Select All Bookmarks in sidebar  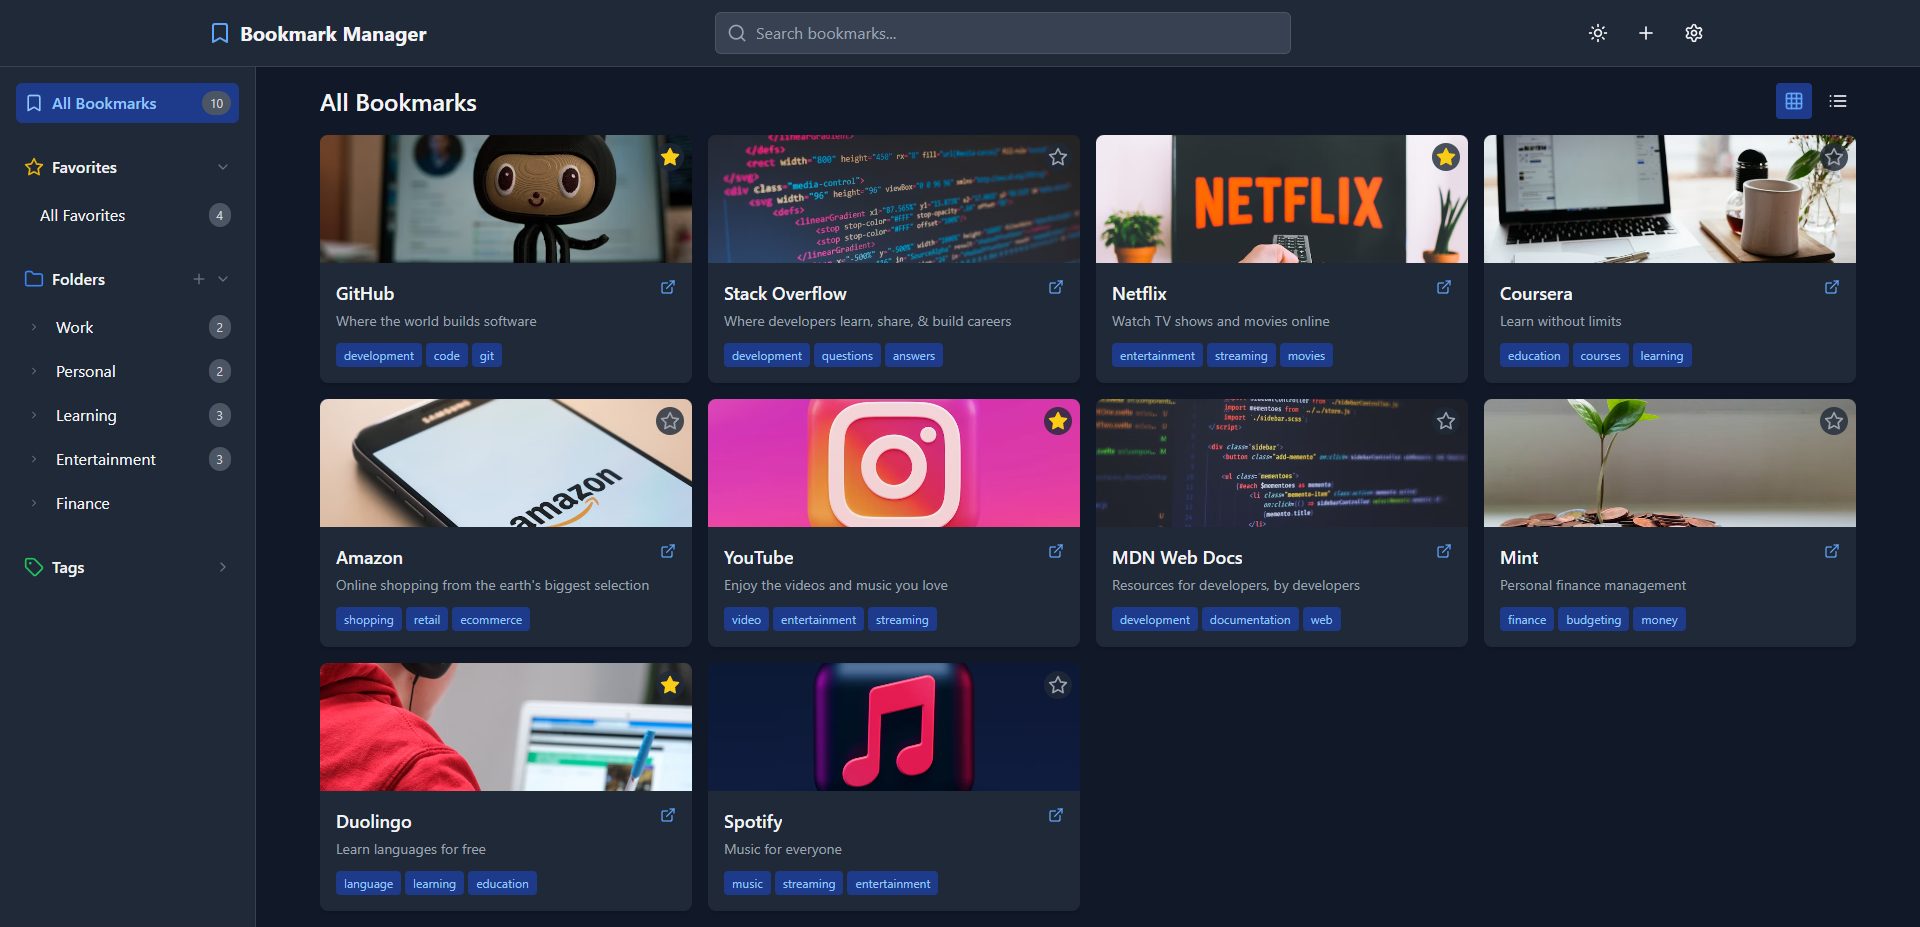[127, 103]
